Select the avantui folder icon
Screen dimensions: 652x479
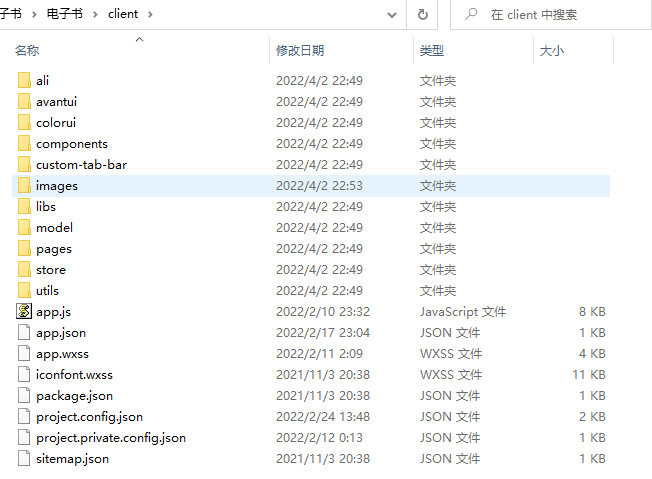click(x=24, y=101)
